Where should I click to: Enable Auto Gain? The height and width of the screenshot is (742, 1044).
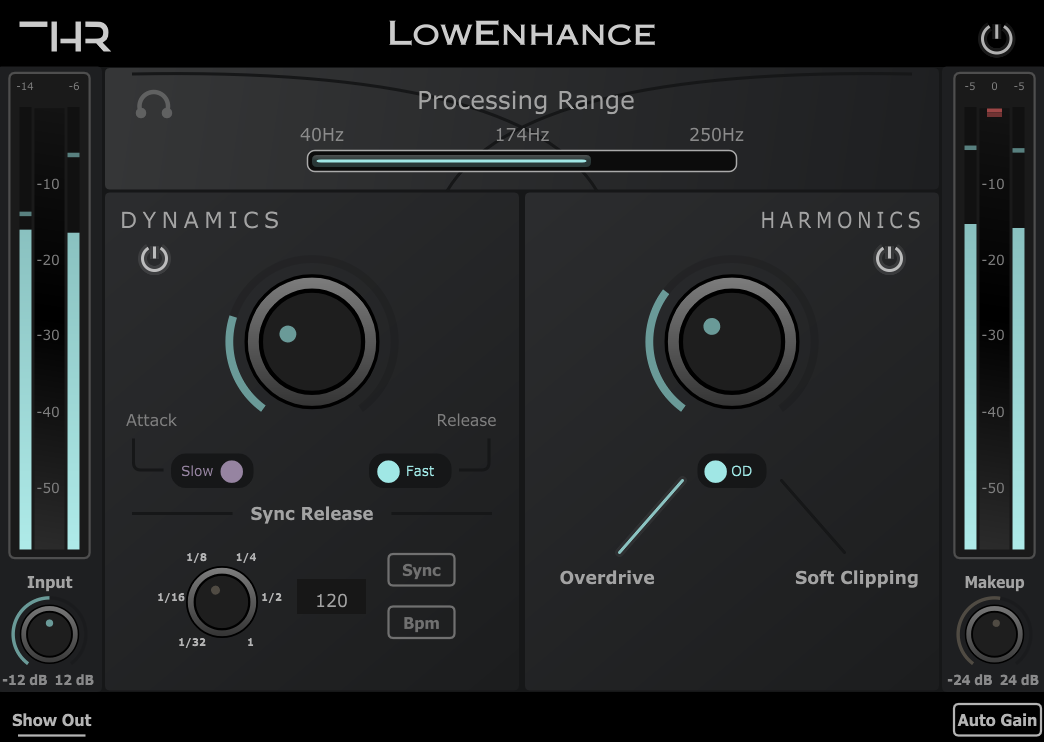(x=996, y=720)
